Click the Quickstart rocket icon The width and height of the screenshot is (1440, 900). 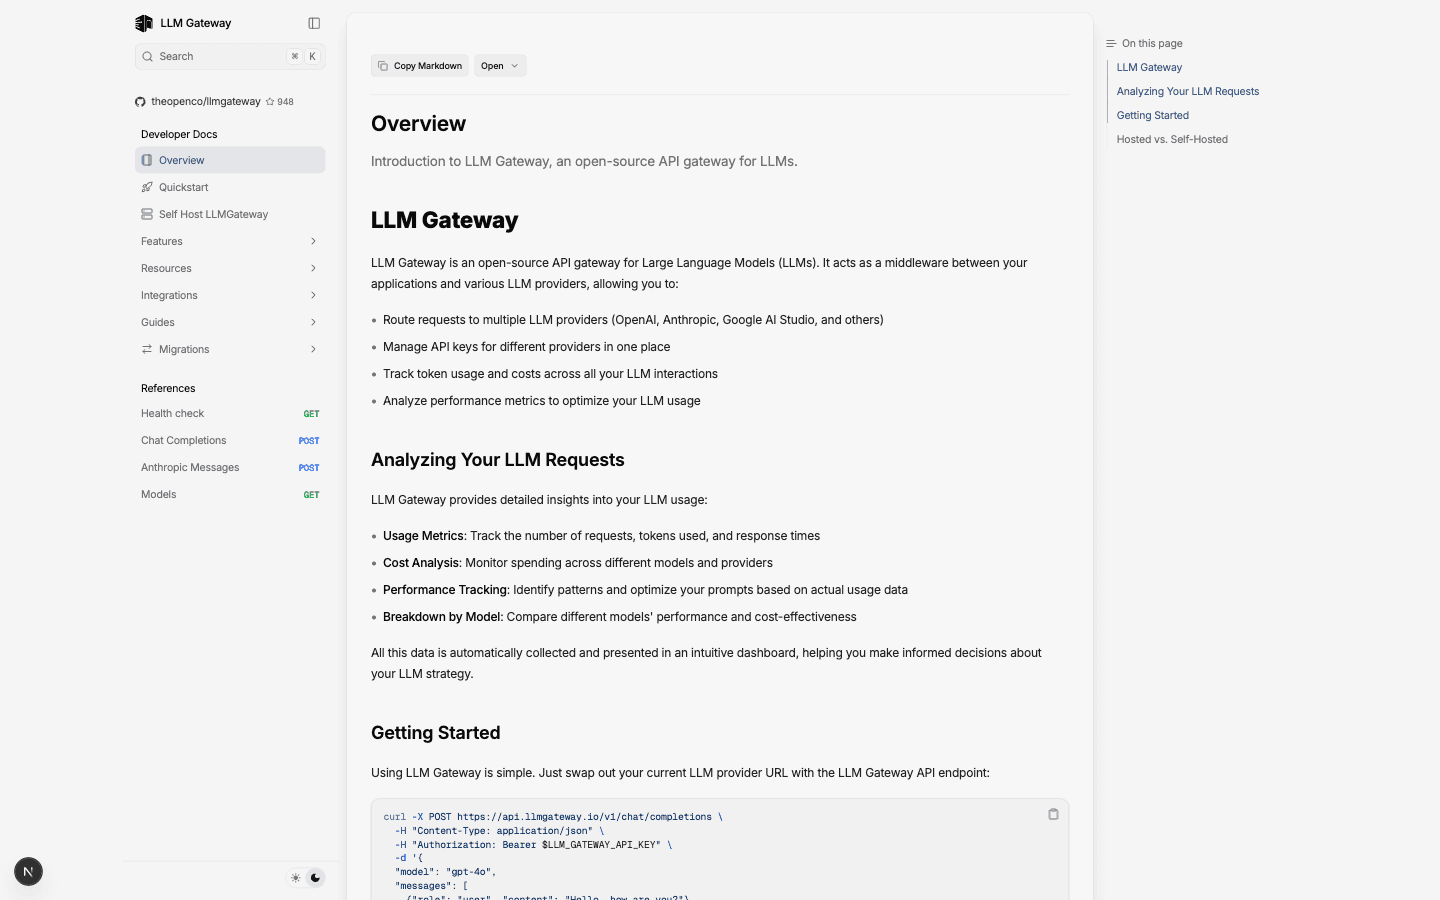click(148, 187)
